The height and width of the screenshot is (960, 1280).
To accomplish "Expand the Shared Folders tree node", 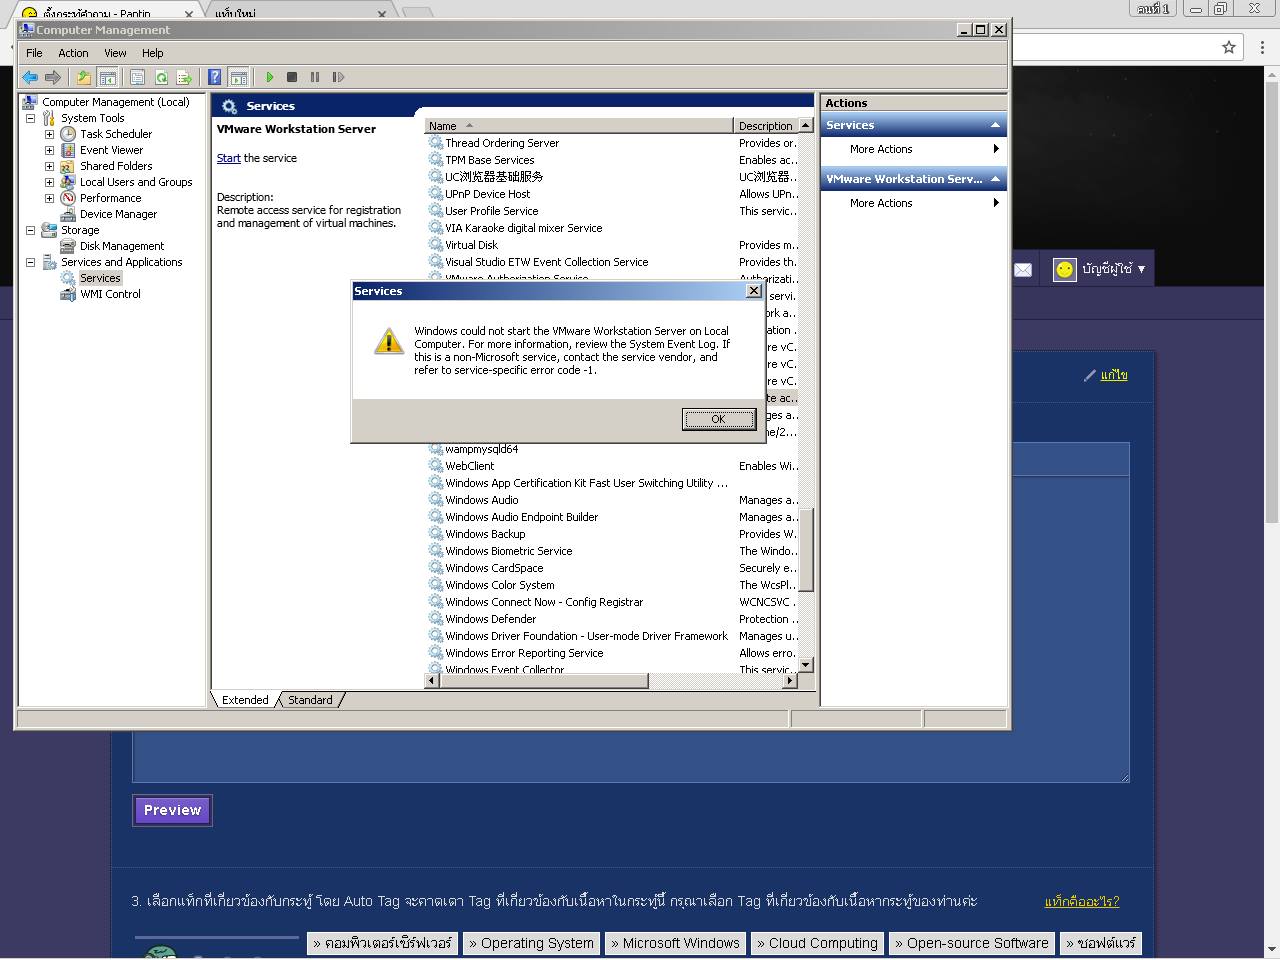I will pos(49,166).
